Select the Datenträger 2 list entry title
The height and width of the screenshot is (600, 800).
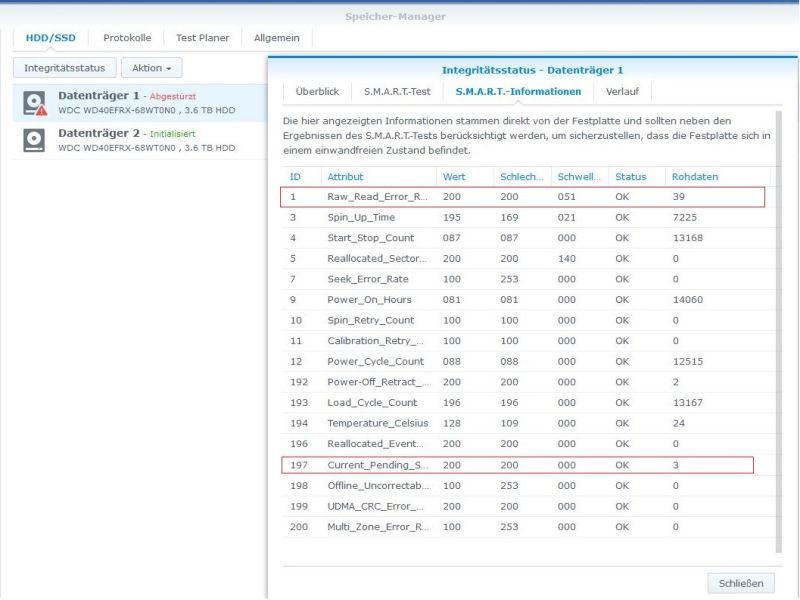tap(98, 133)
